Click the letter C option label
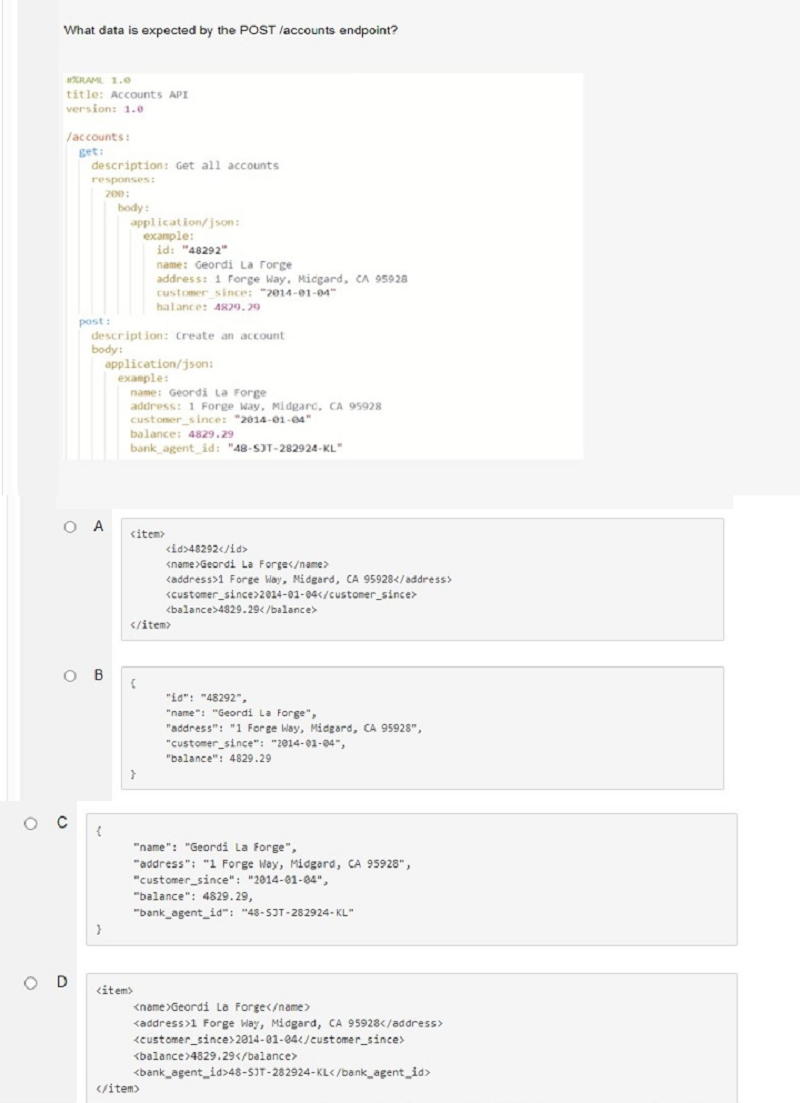 point(62,824)
